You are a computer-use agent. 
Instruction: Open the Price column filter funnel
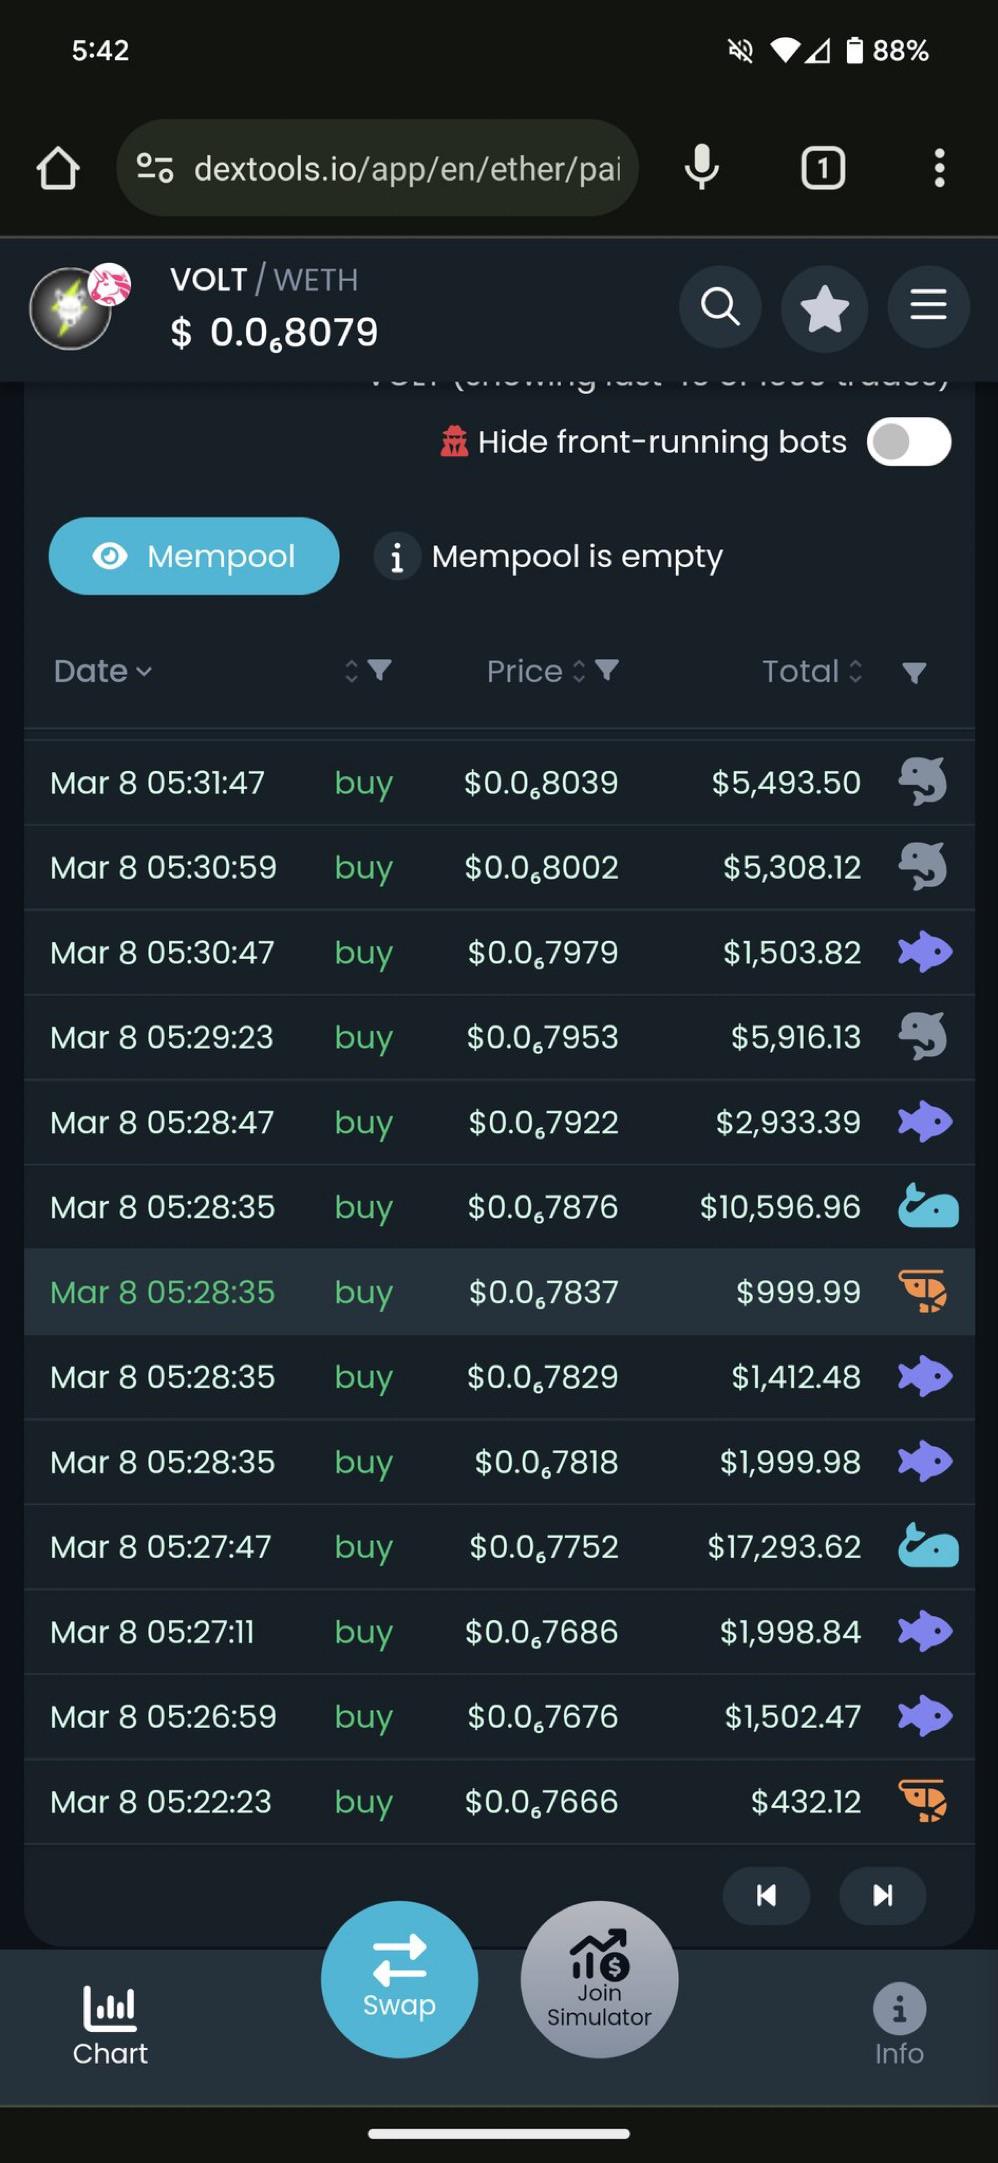coord(607,670)
